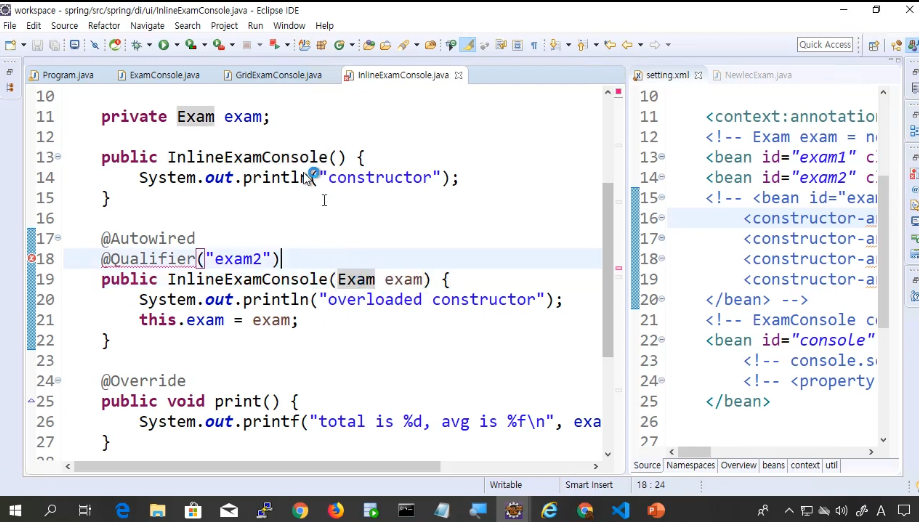
Task: Switch to NewlecExam.java editor tab
Action: coord(753,75)
